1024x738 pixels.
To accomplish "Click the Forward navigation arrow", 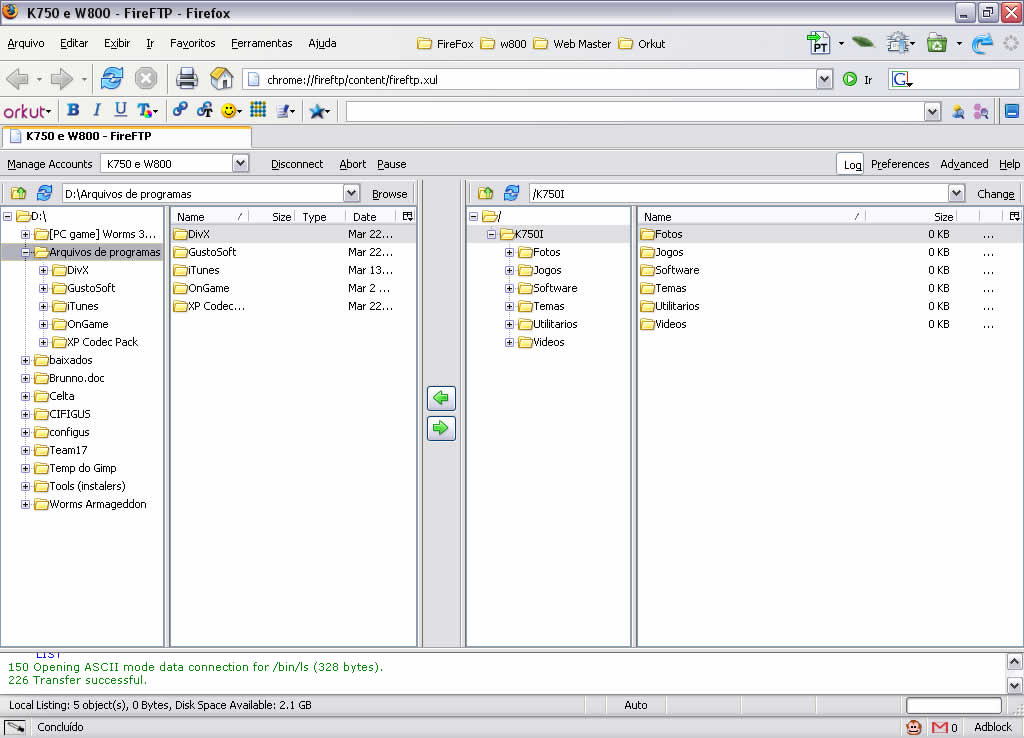I will point(62,79).
